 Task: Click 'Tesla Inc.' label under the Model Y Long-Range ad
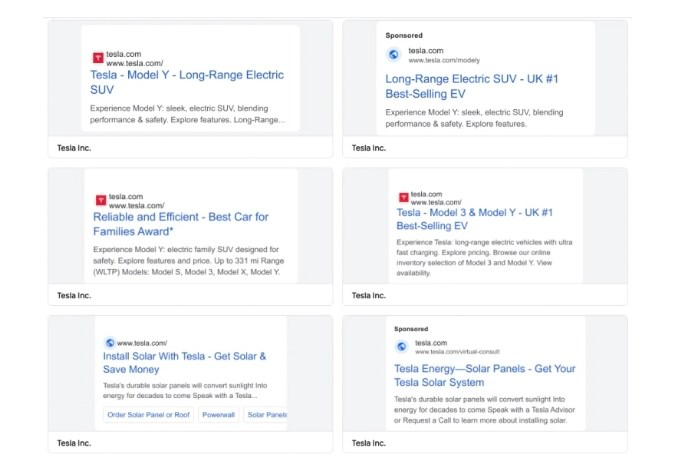[74, 148]
